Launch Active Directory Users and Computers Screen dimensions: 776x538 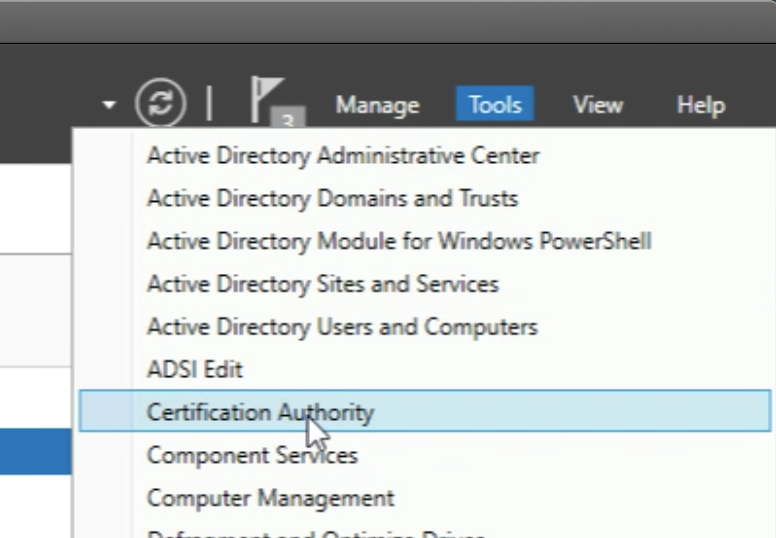pos(342,327)
